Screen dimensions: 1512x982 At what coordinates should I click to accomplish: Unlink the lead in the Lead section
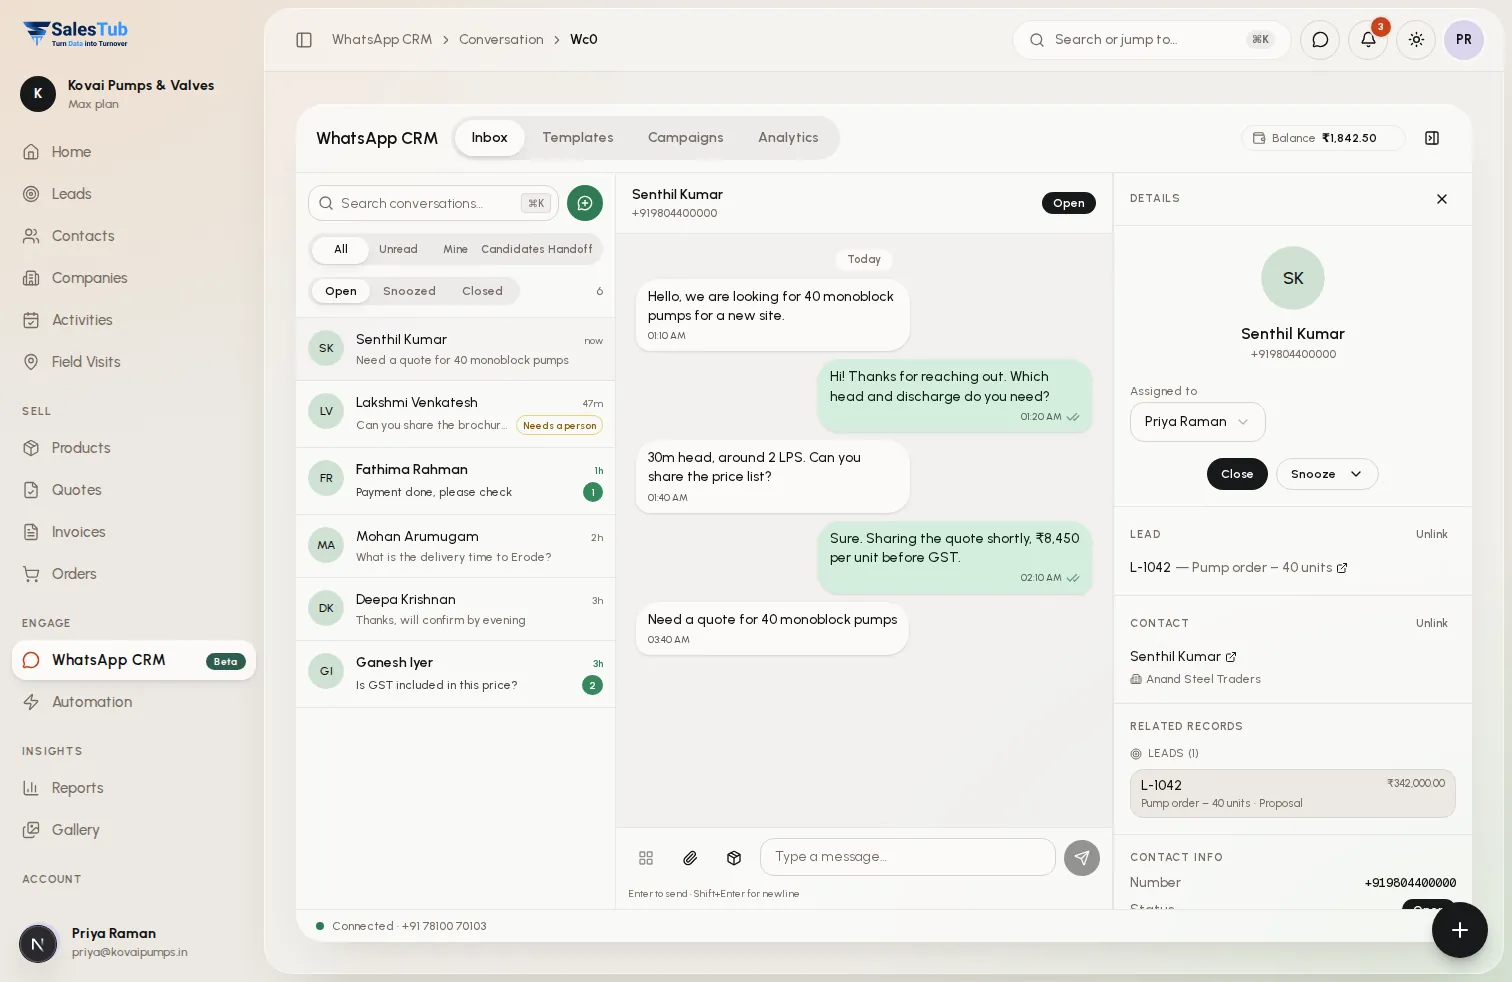click(1431, 534)
